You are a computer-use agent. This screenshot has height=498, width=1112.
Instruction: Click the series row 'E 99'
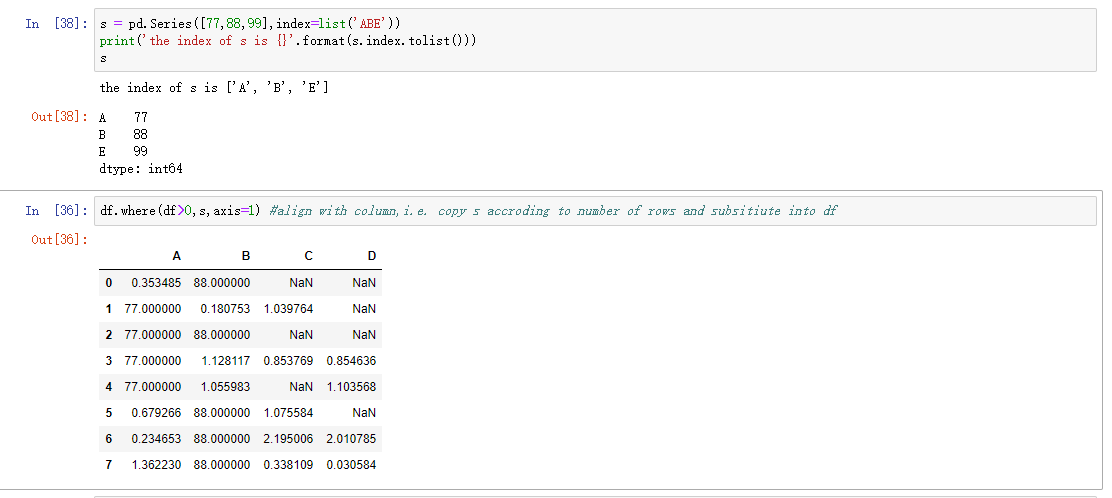(x=123, y=151)
